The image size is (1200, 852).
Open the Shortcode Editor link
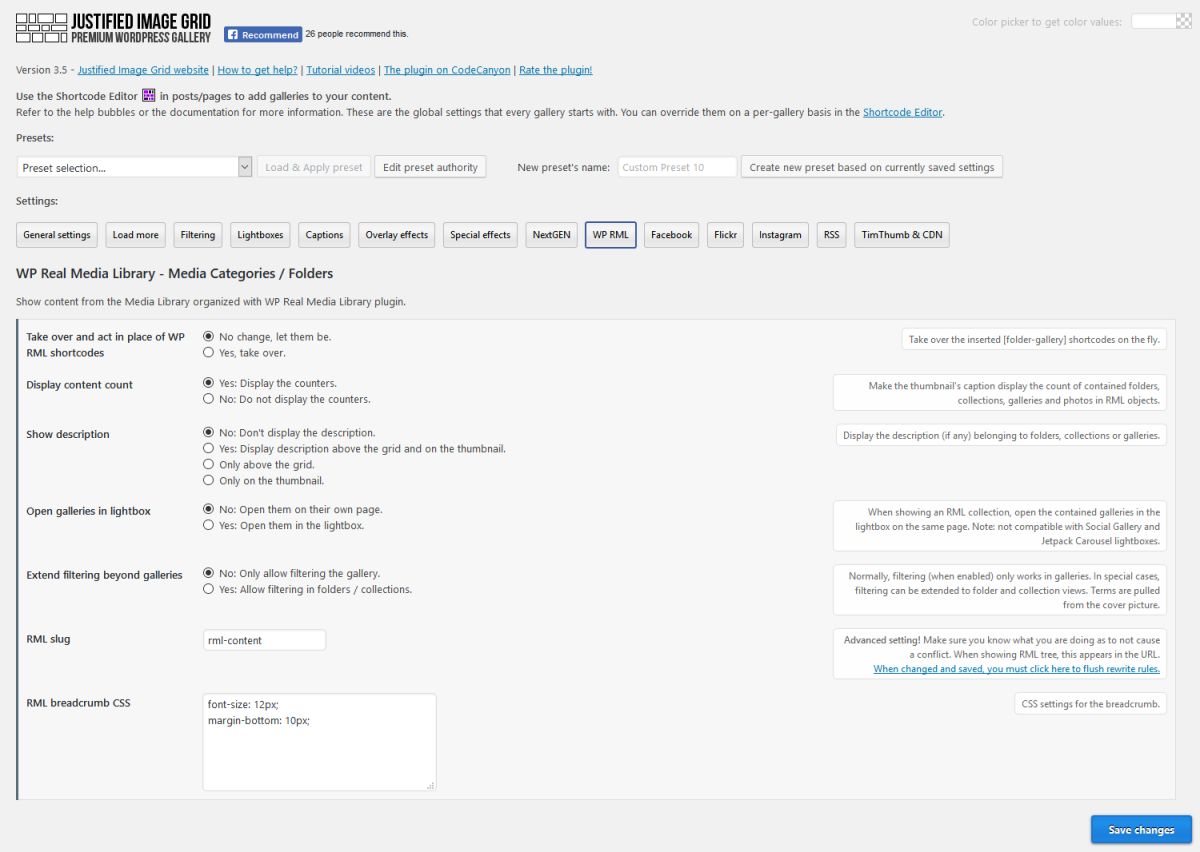pos(902,112)
